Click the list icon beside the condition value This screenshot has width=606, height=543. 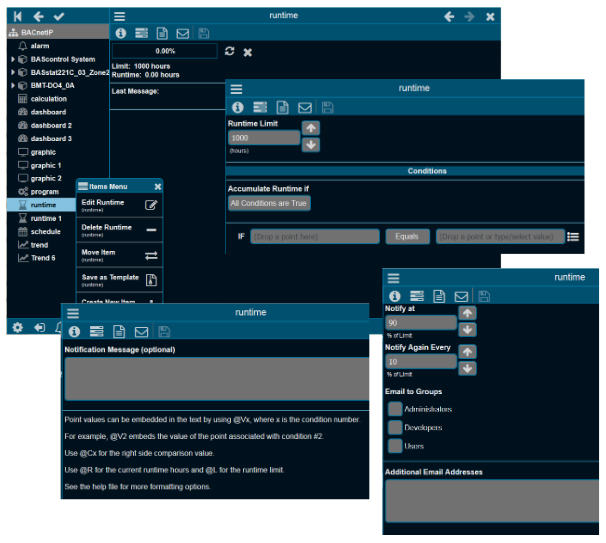pos(573,237)
